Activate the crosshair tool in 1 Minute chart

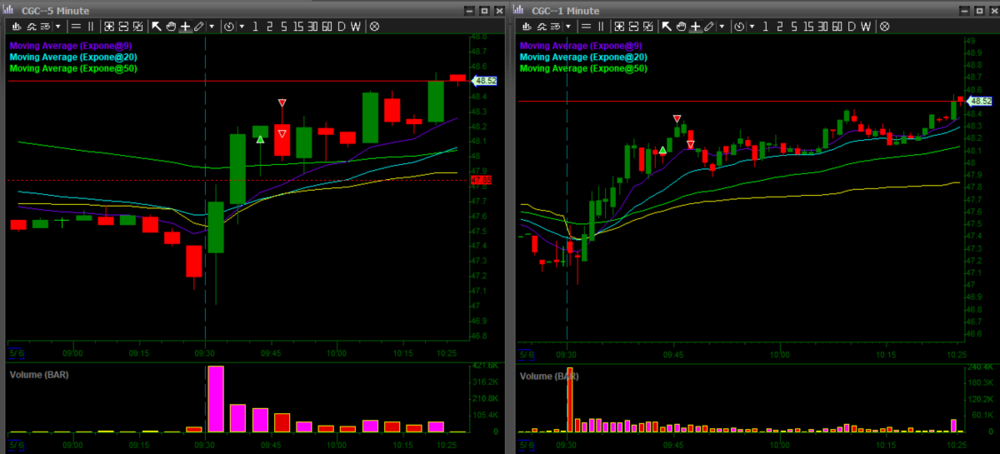[x=695, y=26]
